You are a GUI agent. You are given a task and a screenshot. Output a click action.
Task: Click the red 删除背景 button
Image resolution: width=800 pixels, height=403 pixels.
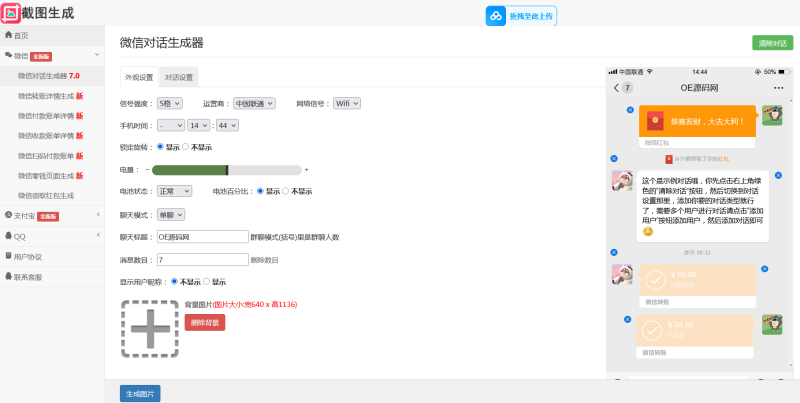tap(205, 322)
